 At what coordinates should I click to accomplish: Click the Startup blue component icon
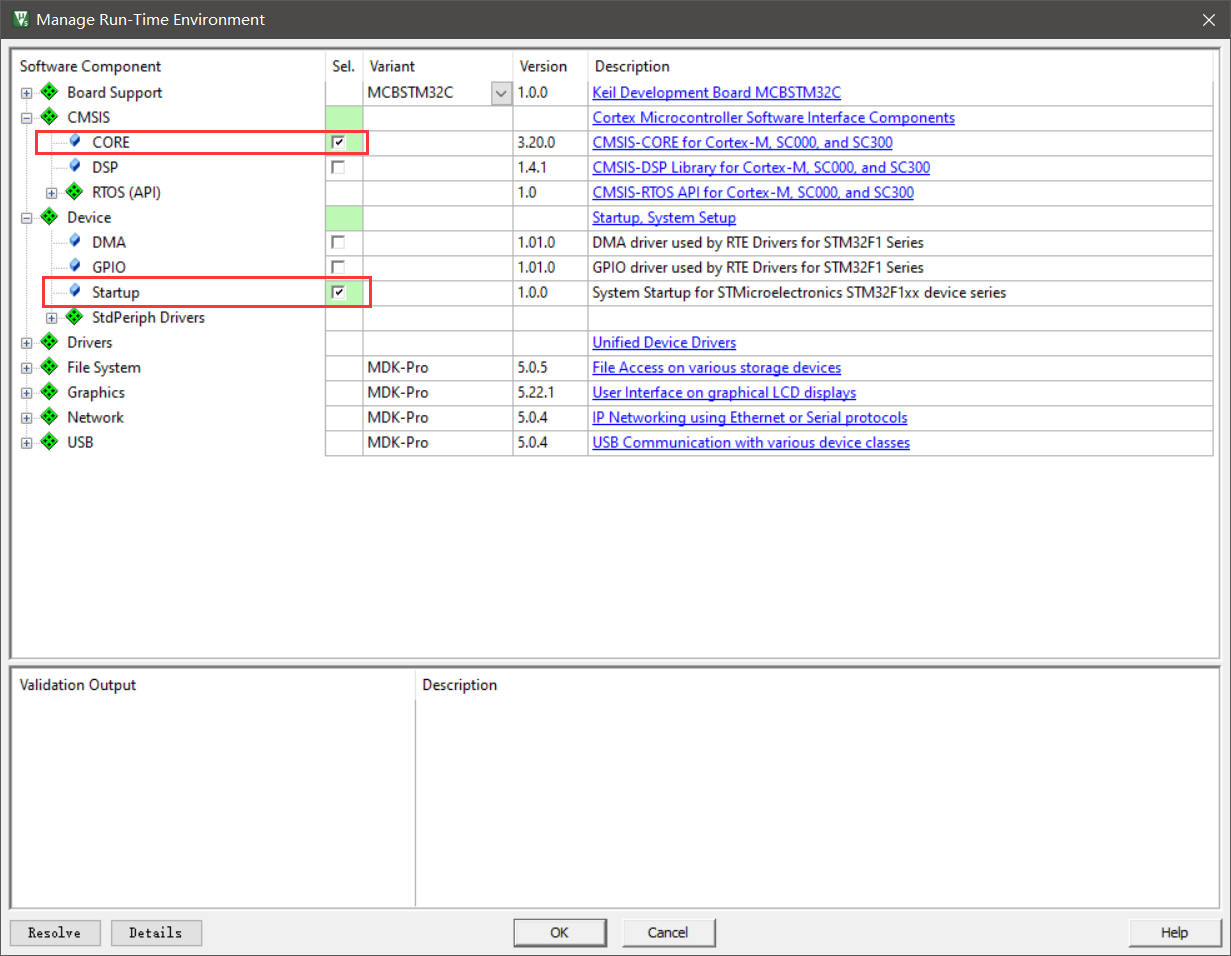tap(75, 291)
